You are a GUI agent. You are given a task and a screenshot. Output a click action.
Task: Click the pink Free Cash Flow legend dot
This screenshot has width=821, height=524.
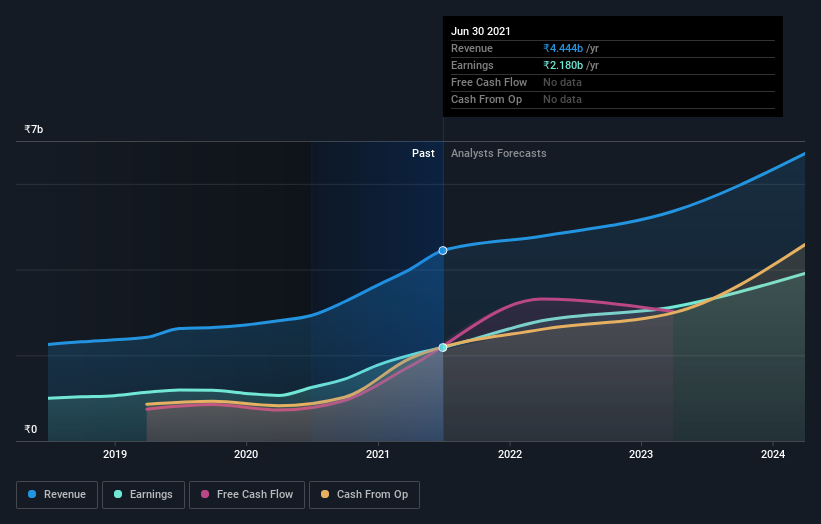coord(205,494)
